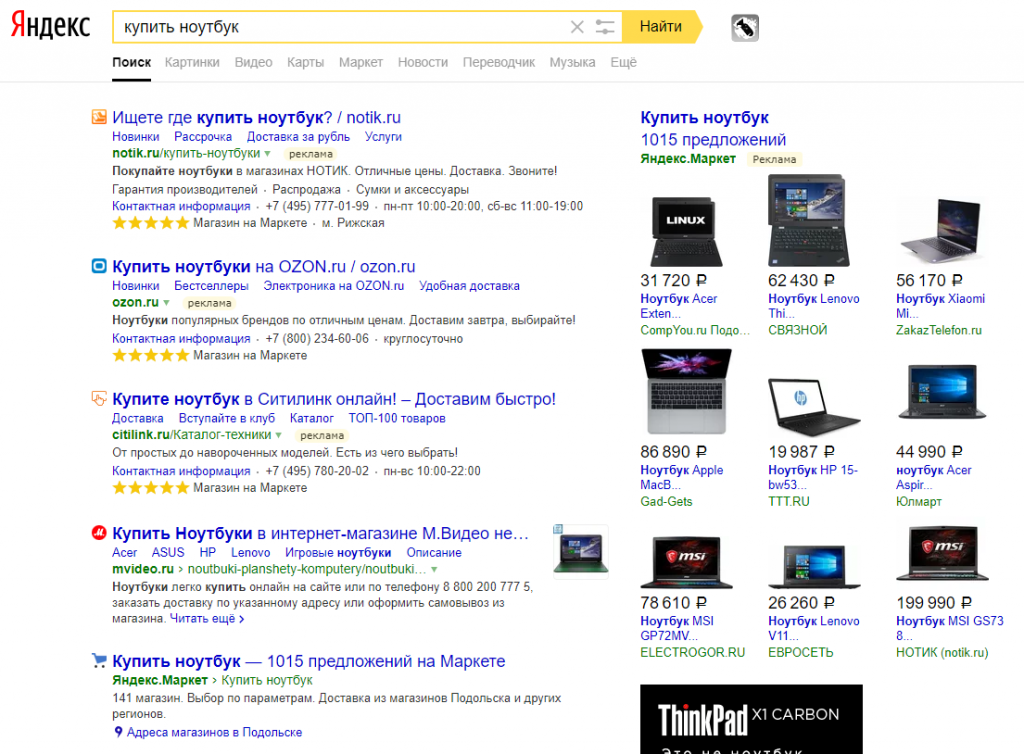Click the shopping cart Маркет favicon

point(99,661)
